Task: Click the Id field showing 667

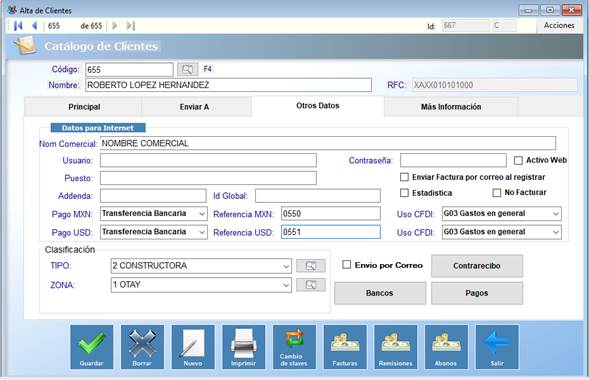Action: click(465, 26)
